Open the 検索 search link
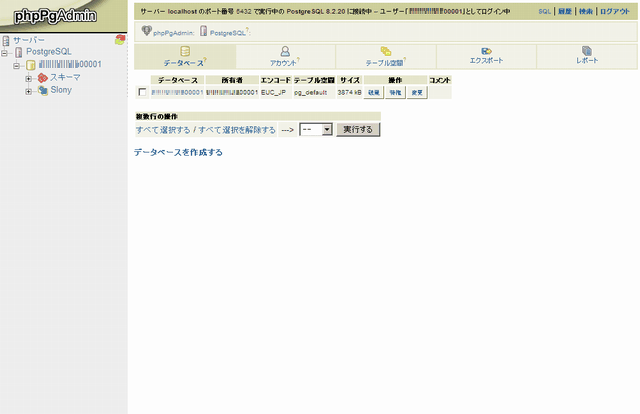The width and height of the screenshot is (640, 414). coord(586,11)
